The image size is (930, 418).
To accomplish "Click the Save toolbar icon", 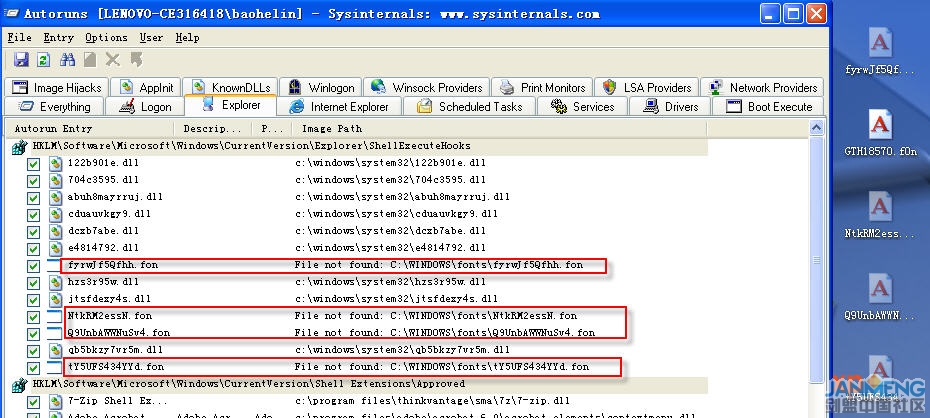I will click(x=21, y=59).
